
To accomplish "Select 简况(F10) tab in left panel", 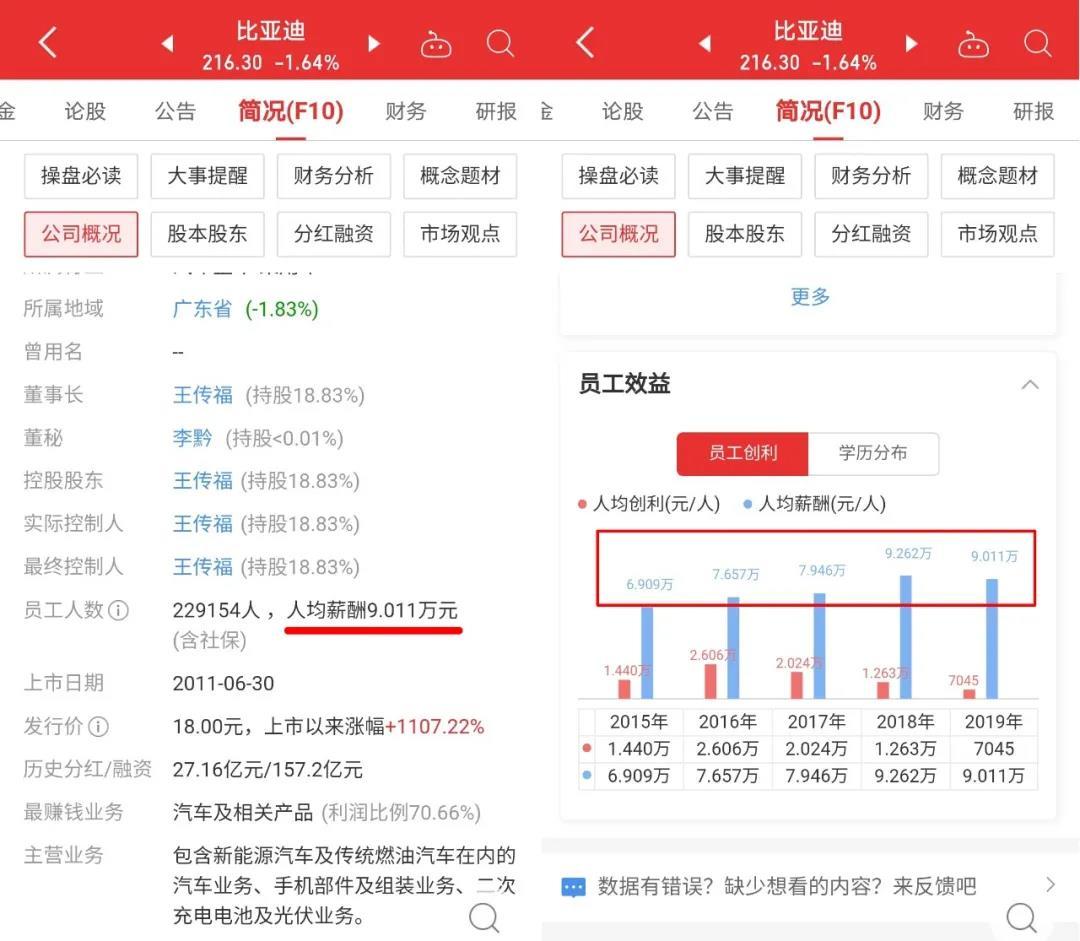I will click(x=291, y=111).
